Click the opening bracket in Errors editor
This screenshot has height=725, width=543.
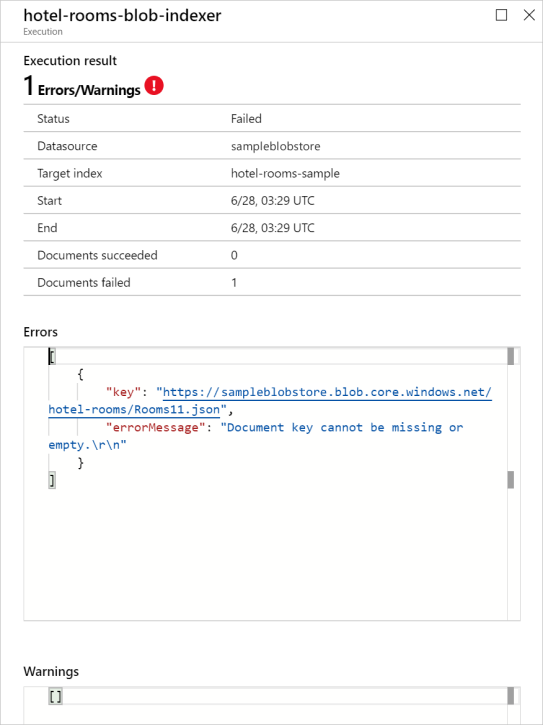click(x=52, y=356)
